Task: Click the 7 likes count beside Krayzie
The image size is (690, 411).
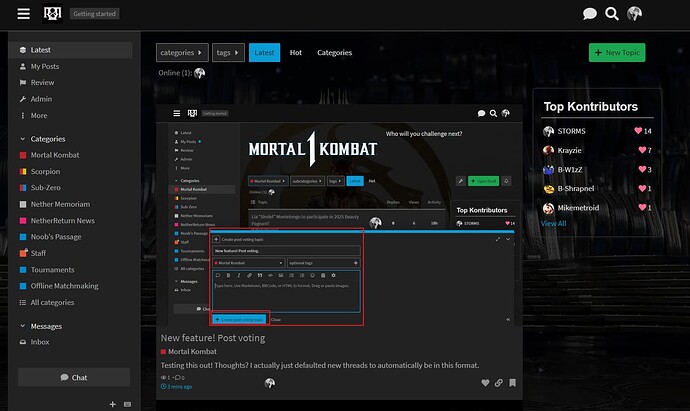Action: click(645, 150)
